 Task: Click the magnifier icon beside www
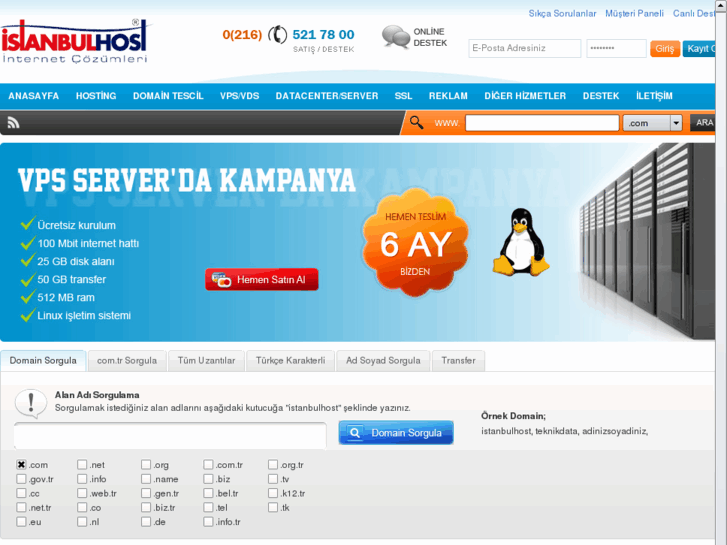(x=416, y=122)
